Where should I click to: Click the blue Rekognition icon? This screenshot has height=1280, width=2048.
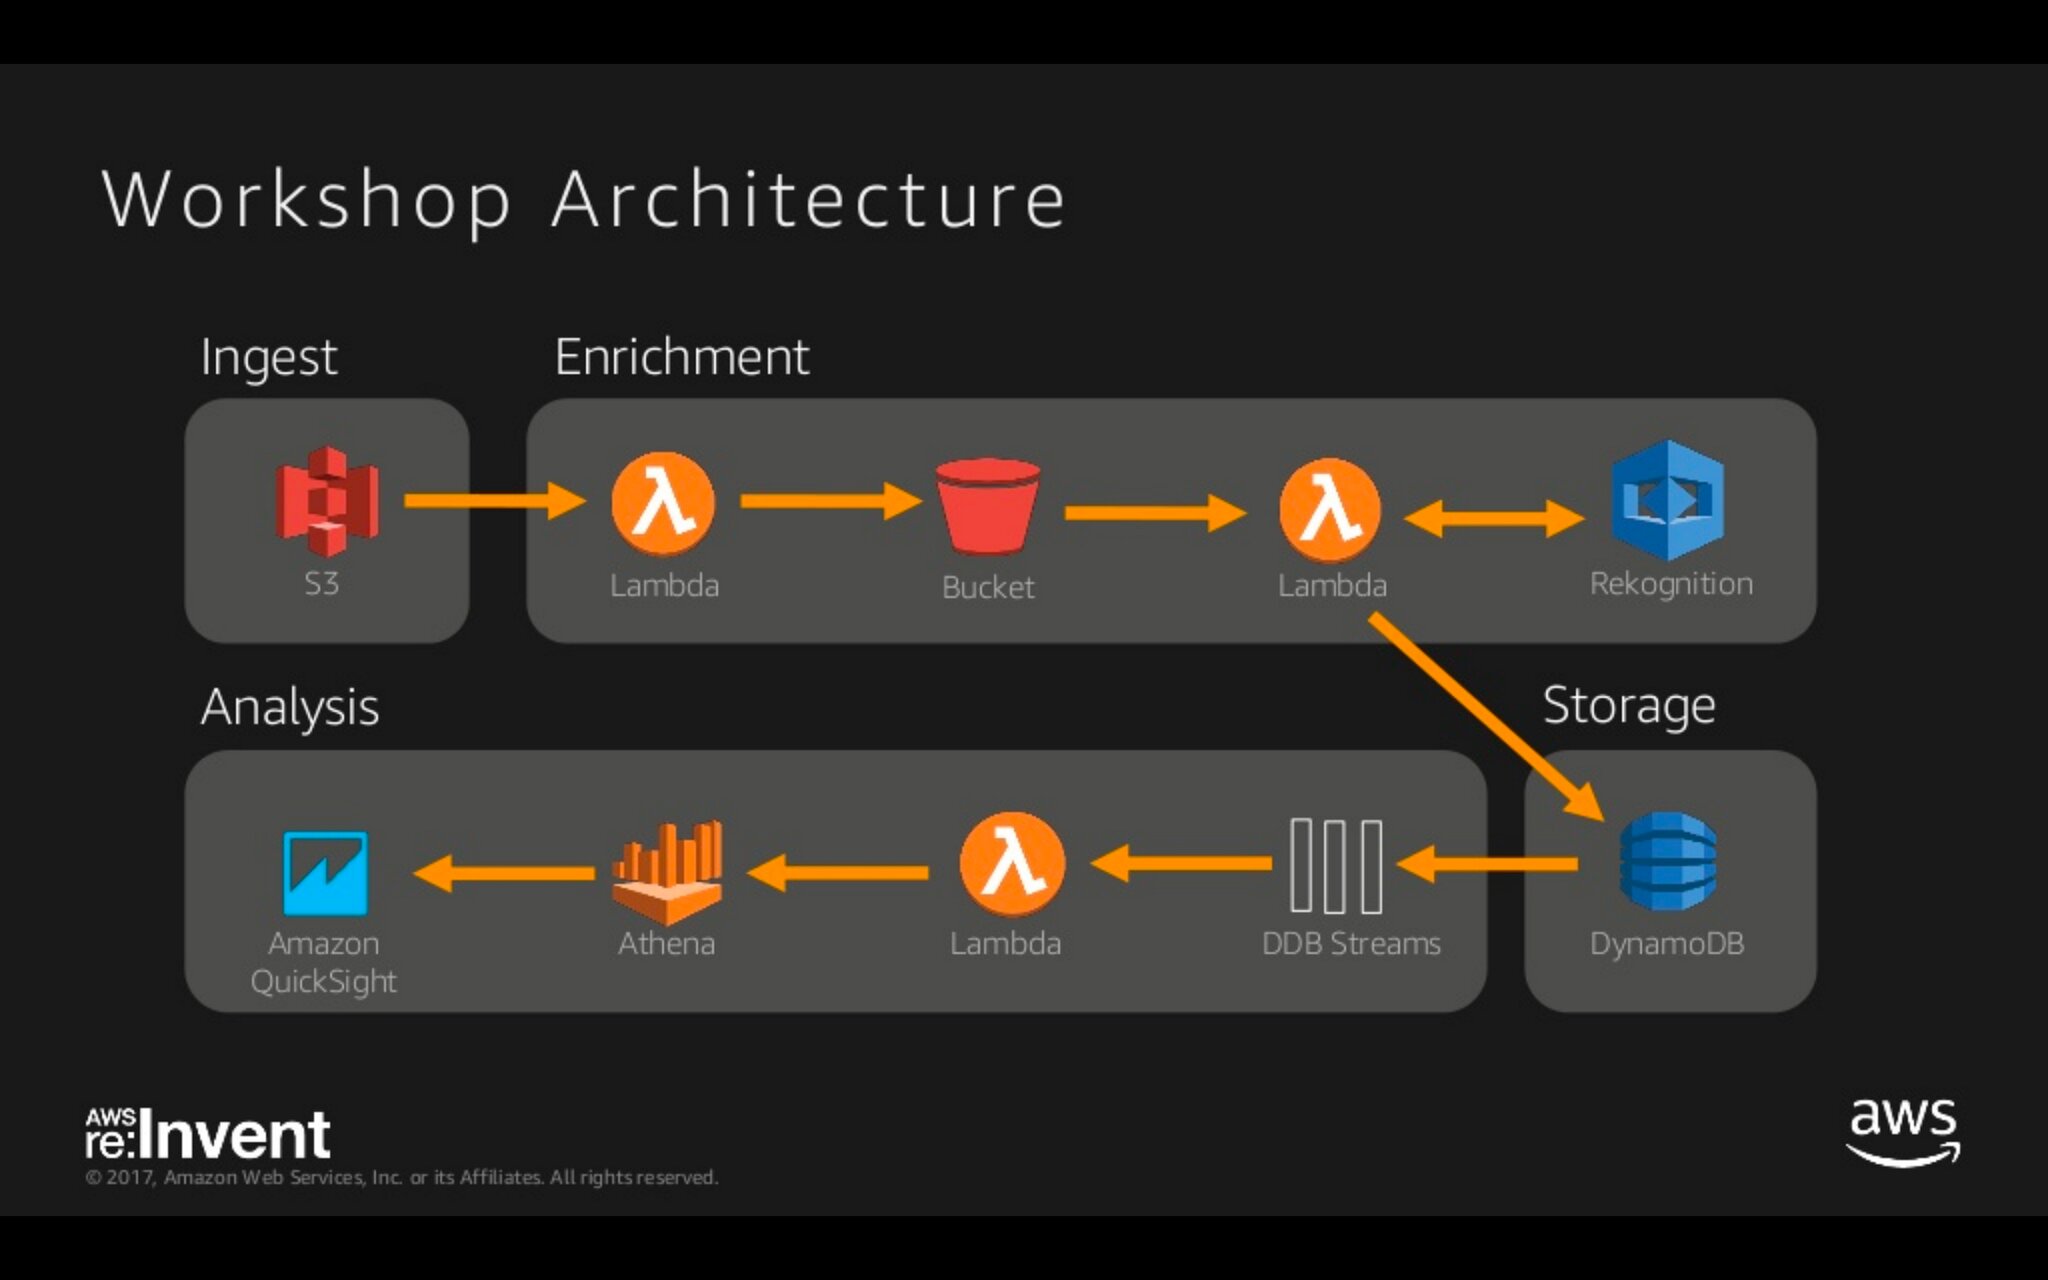point(1668,500)
